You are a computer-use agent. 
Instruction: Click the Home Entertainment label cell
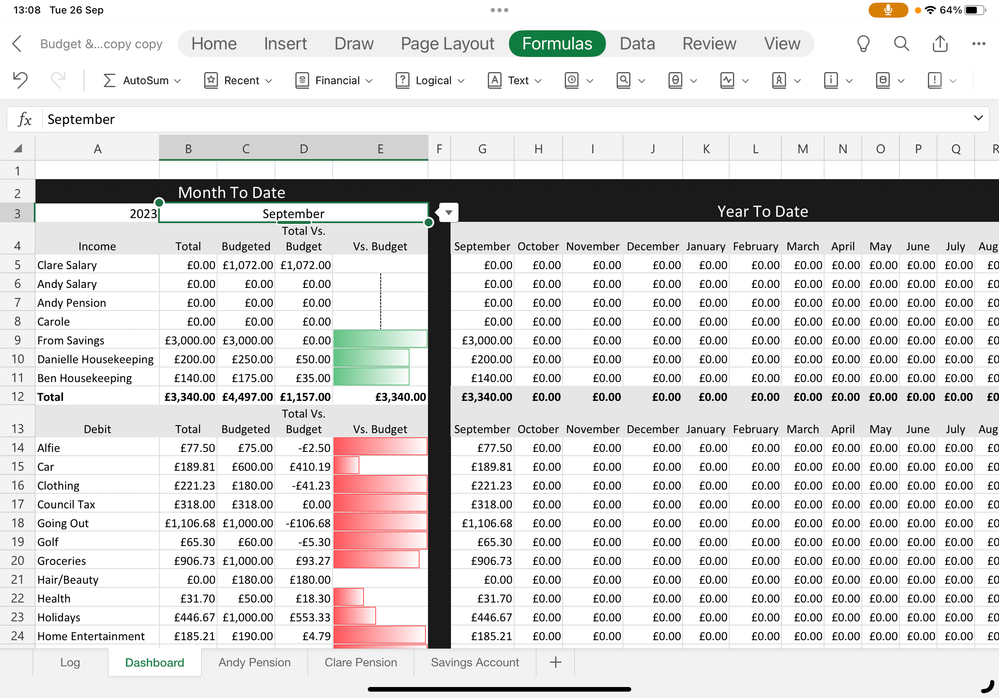(x=97, y=636)
